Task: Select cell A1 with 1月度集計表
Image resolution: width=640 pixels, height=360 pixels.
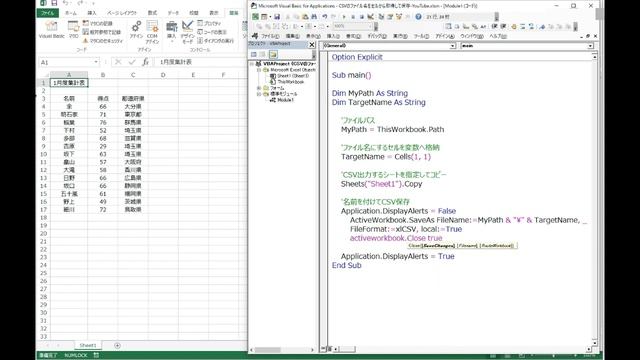Action: (x=69, y=83)
